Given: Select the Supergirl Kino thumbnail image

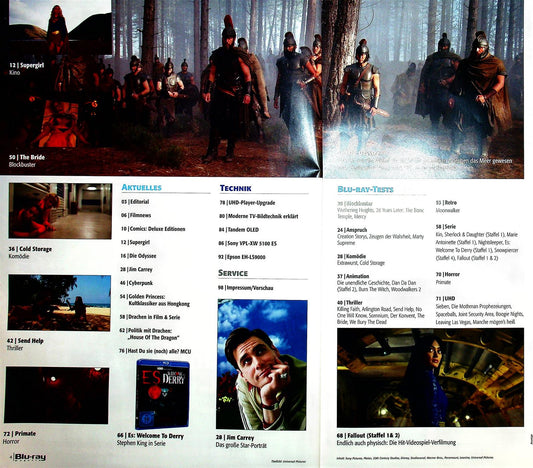Looking at the screenshot, I should pyautogui.click(x=60, y=28).
